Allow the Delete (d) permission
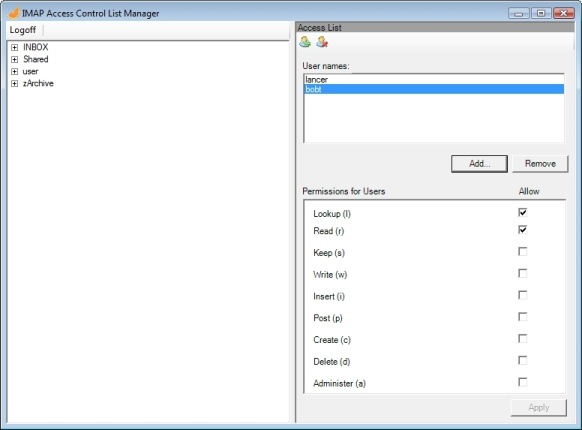 (x=523, y=360)
